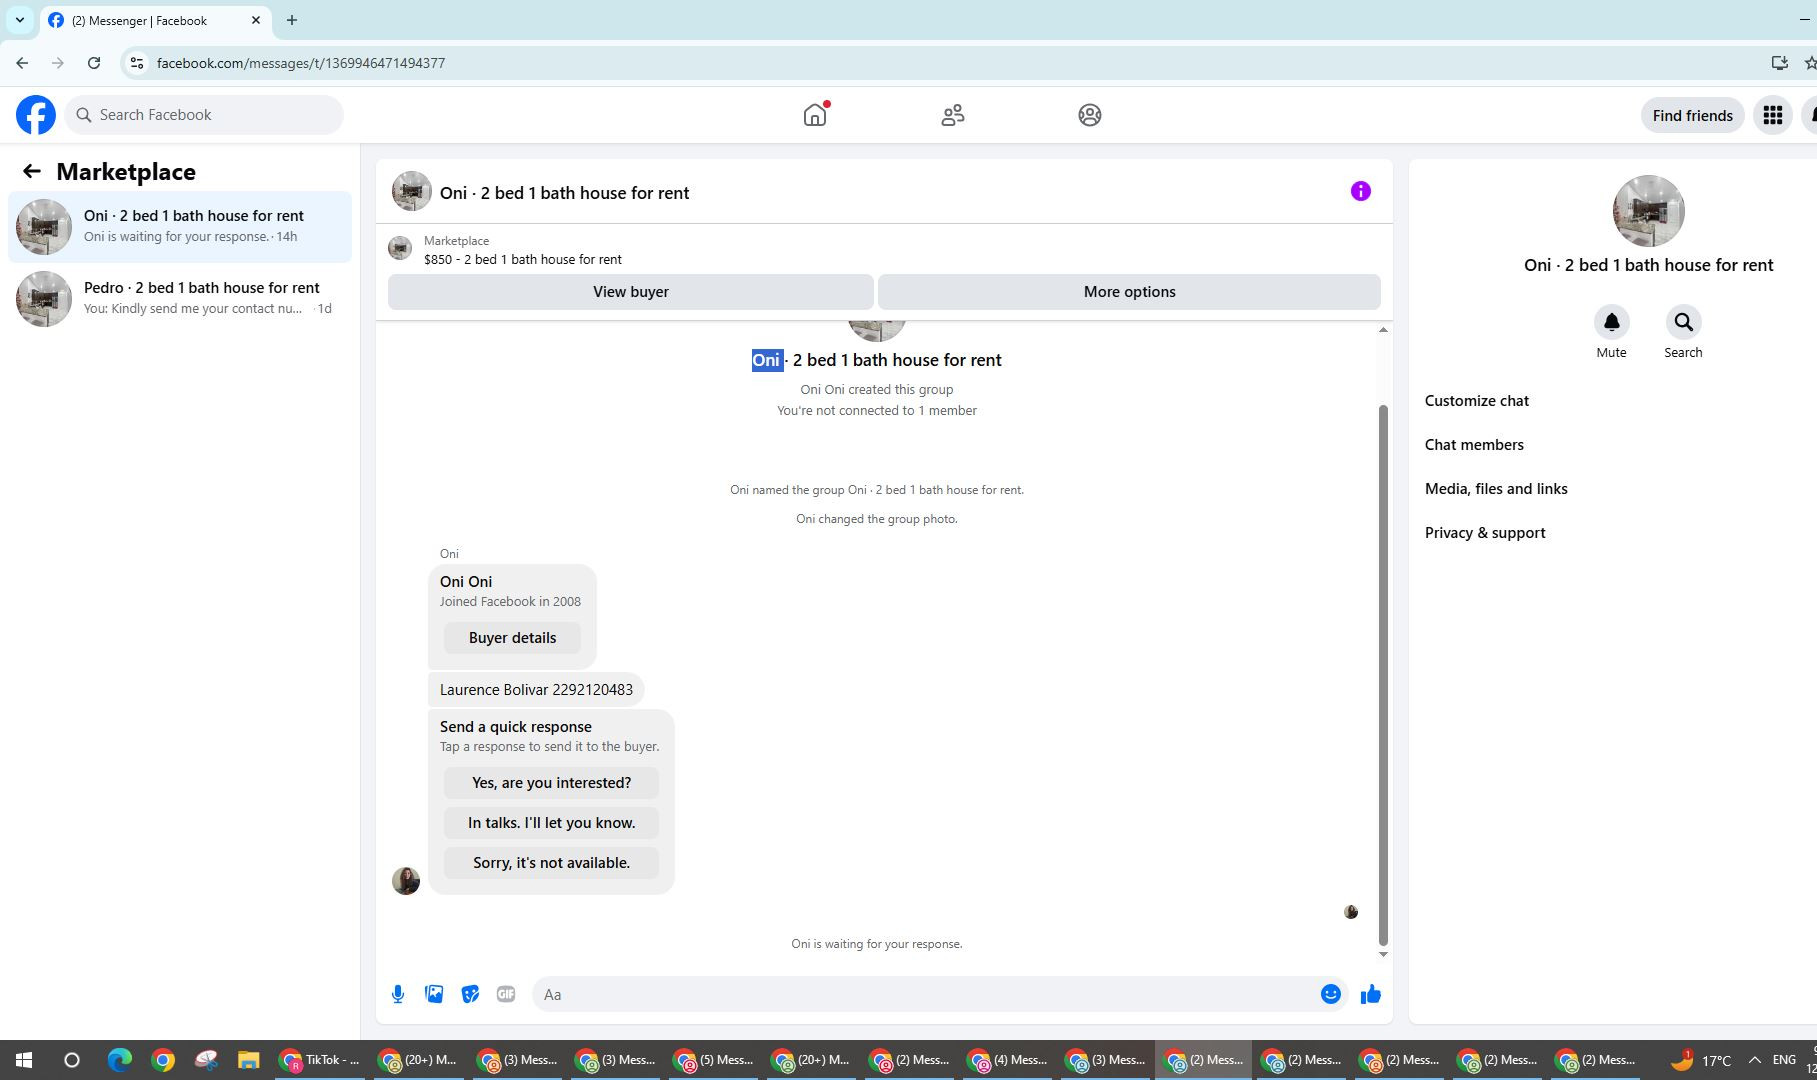Viewport: 1817px width, 1080px height.
Task: Open More options for listing
Action: click(1130, 292)
